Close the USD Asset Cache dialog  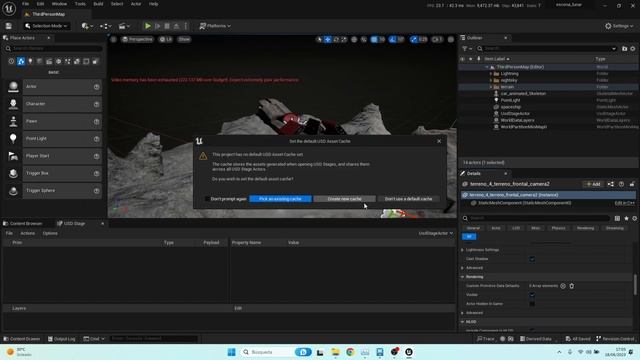pyautogui.click(x=439, y=141)
